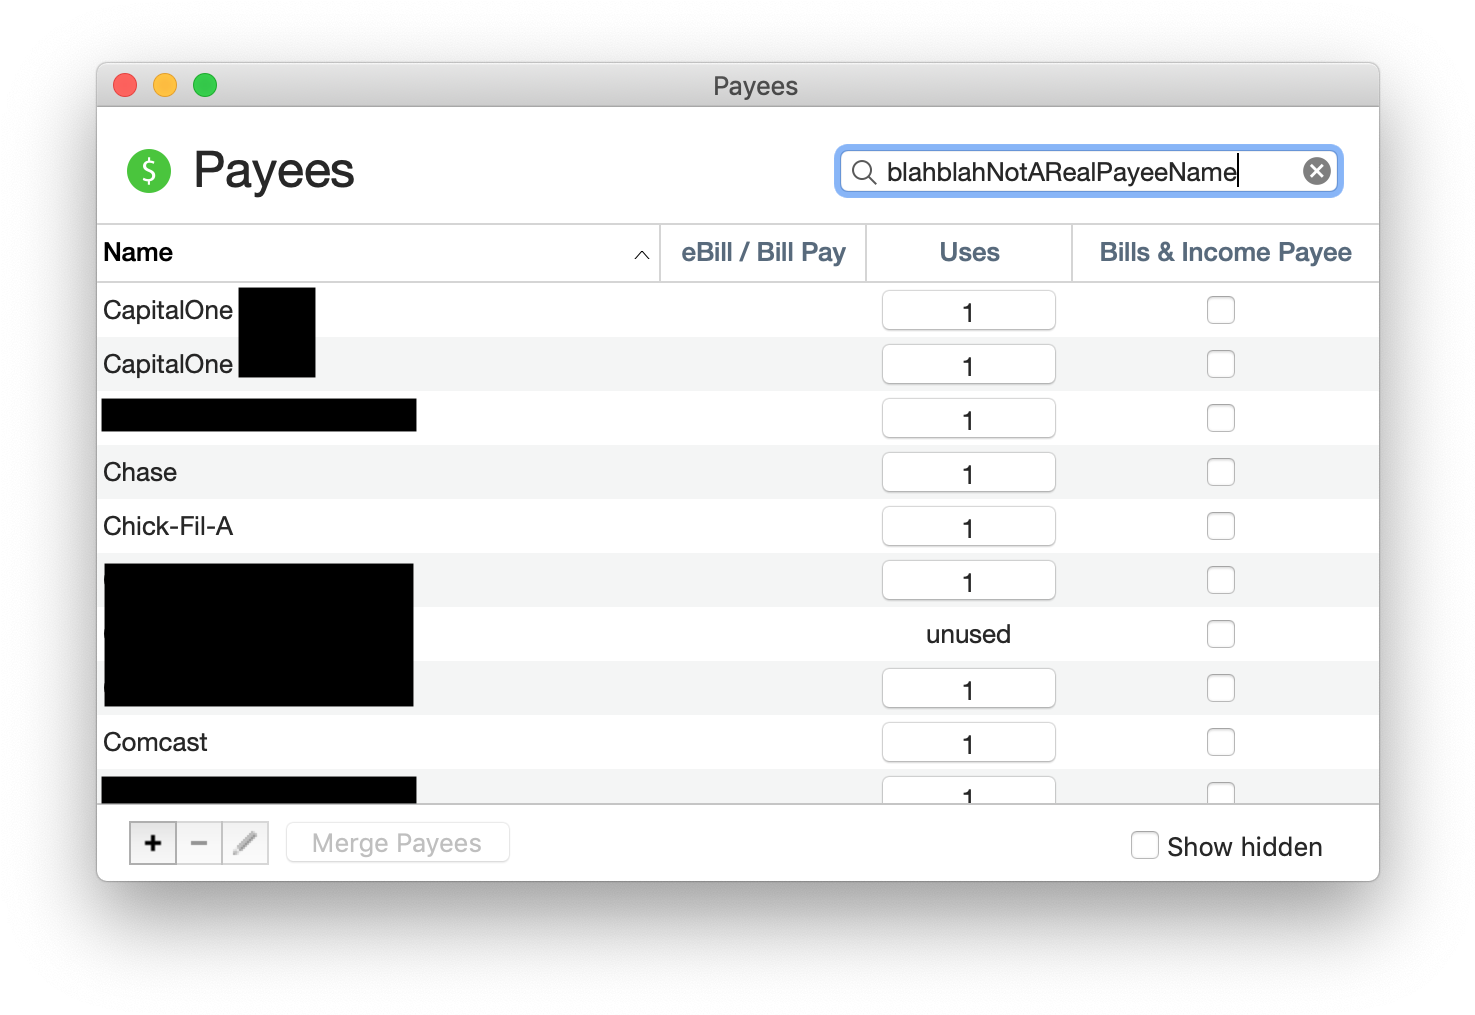Select the Comcast payee row

click(x=738, y=742)
